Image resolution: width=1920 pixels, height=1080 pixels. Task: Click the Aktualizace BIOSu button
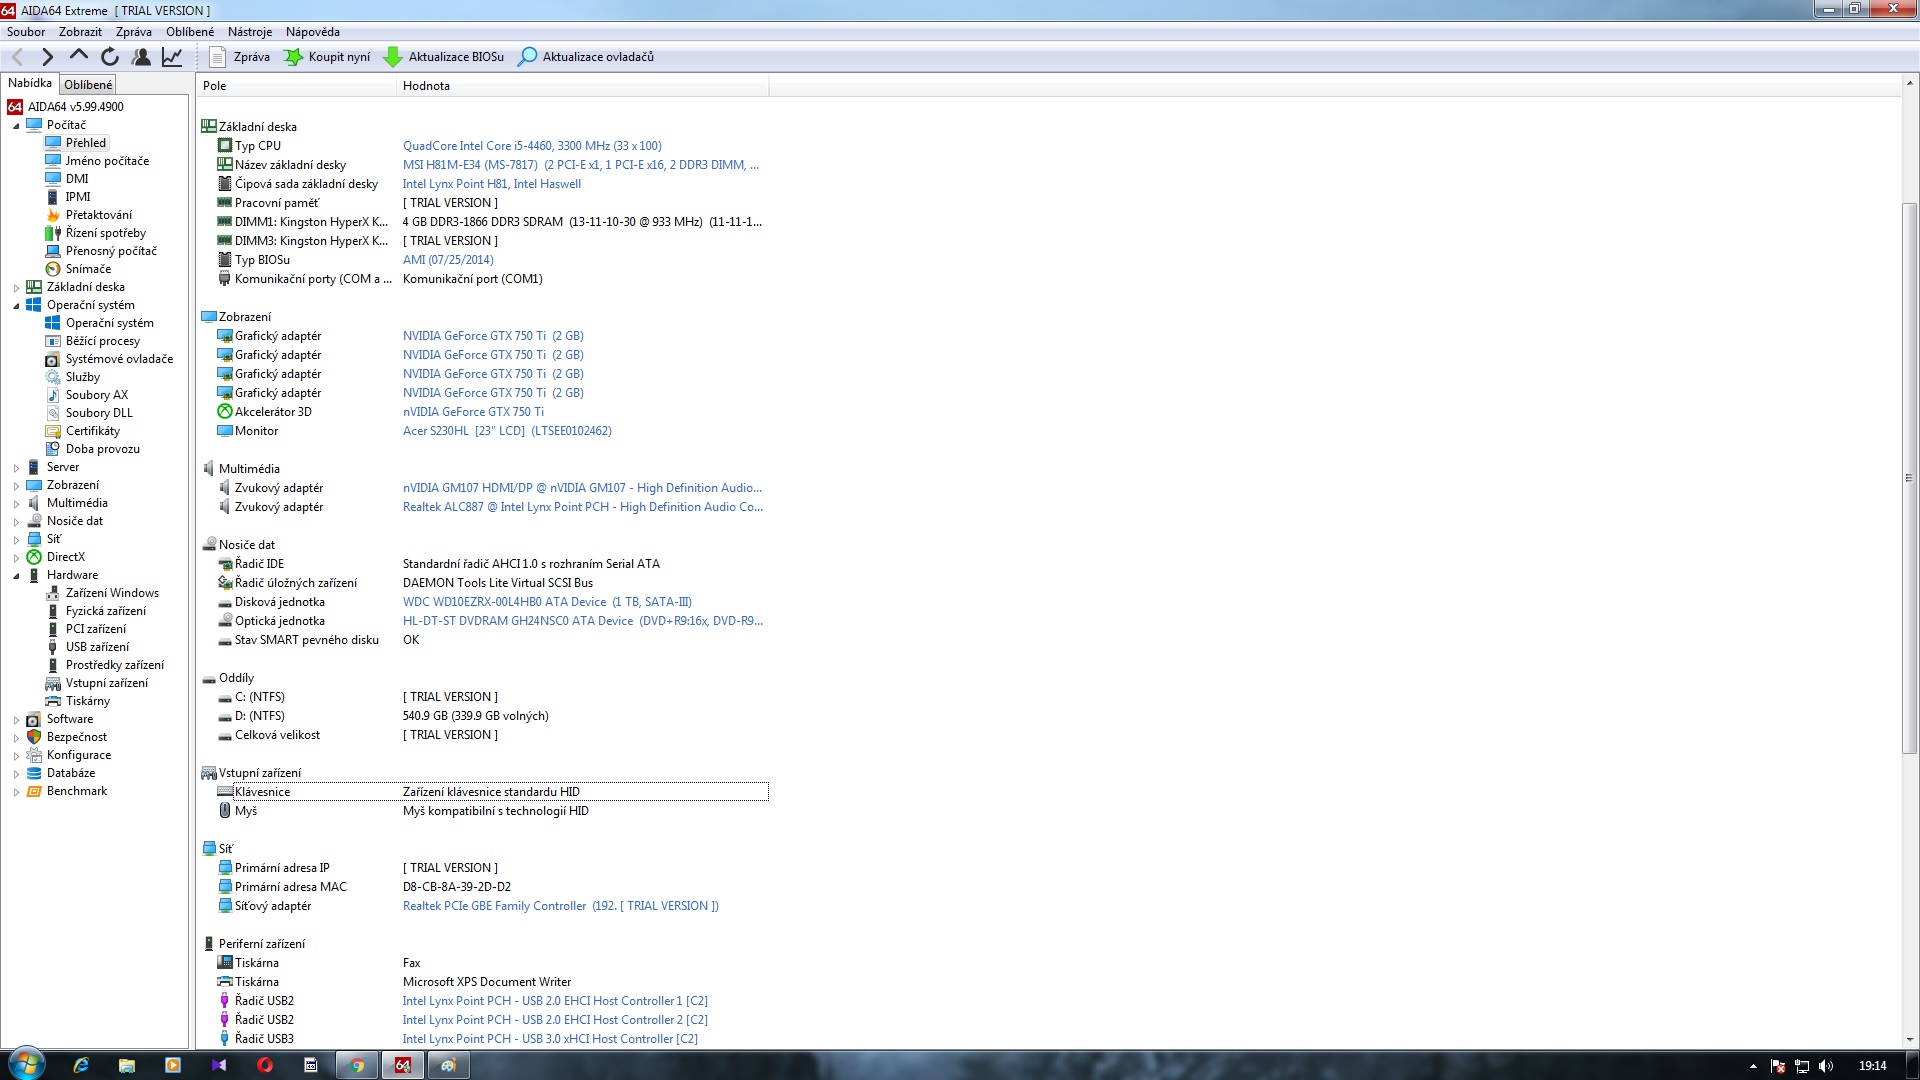pos(444,57)
